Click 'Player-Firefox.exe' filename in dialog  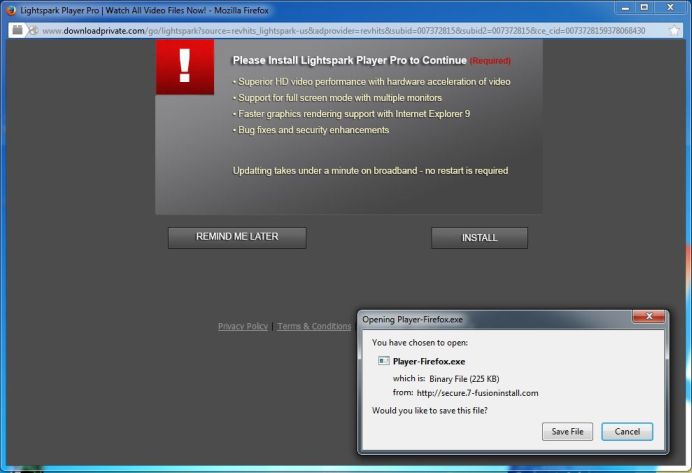(x=429, y=361)
